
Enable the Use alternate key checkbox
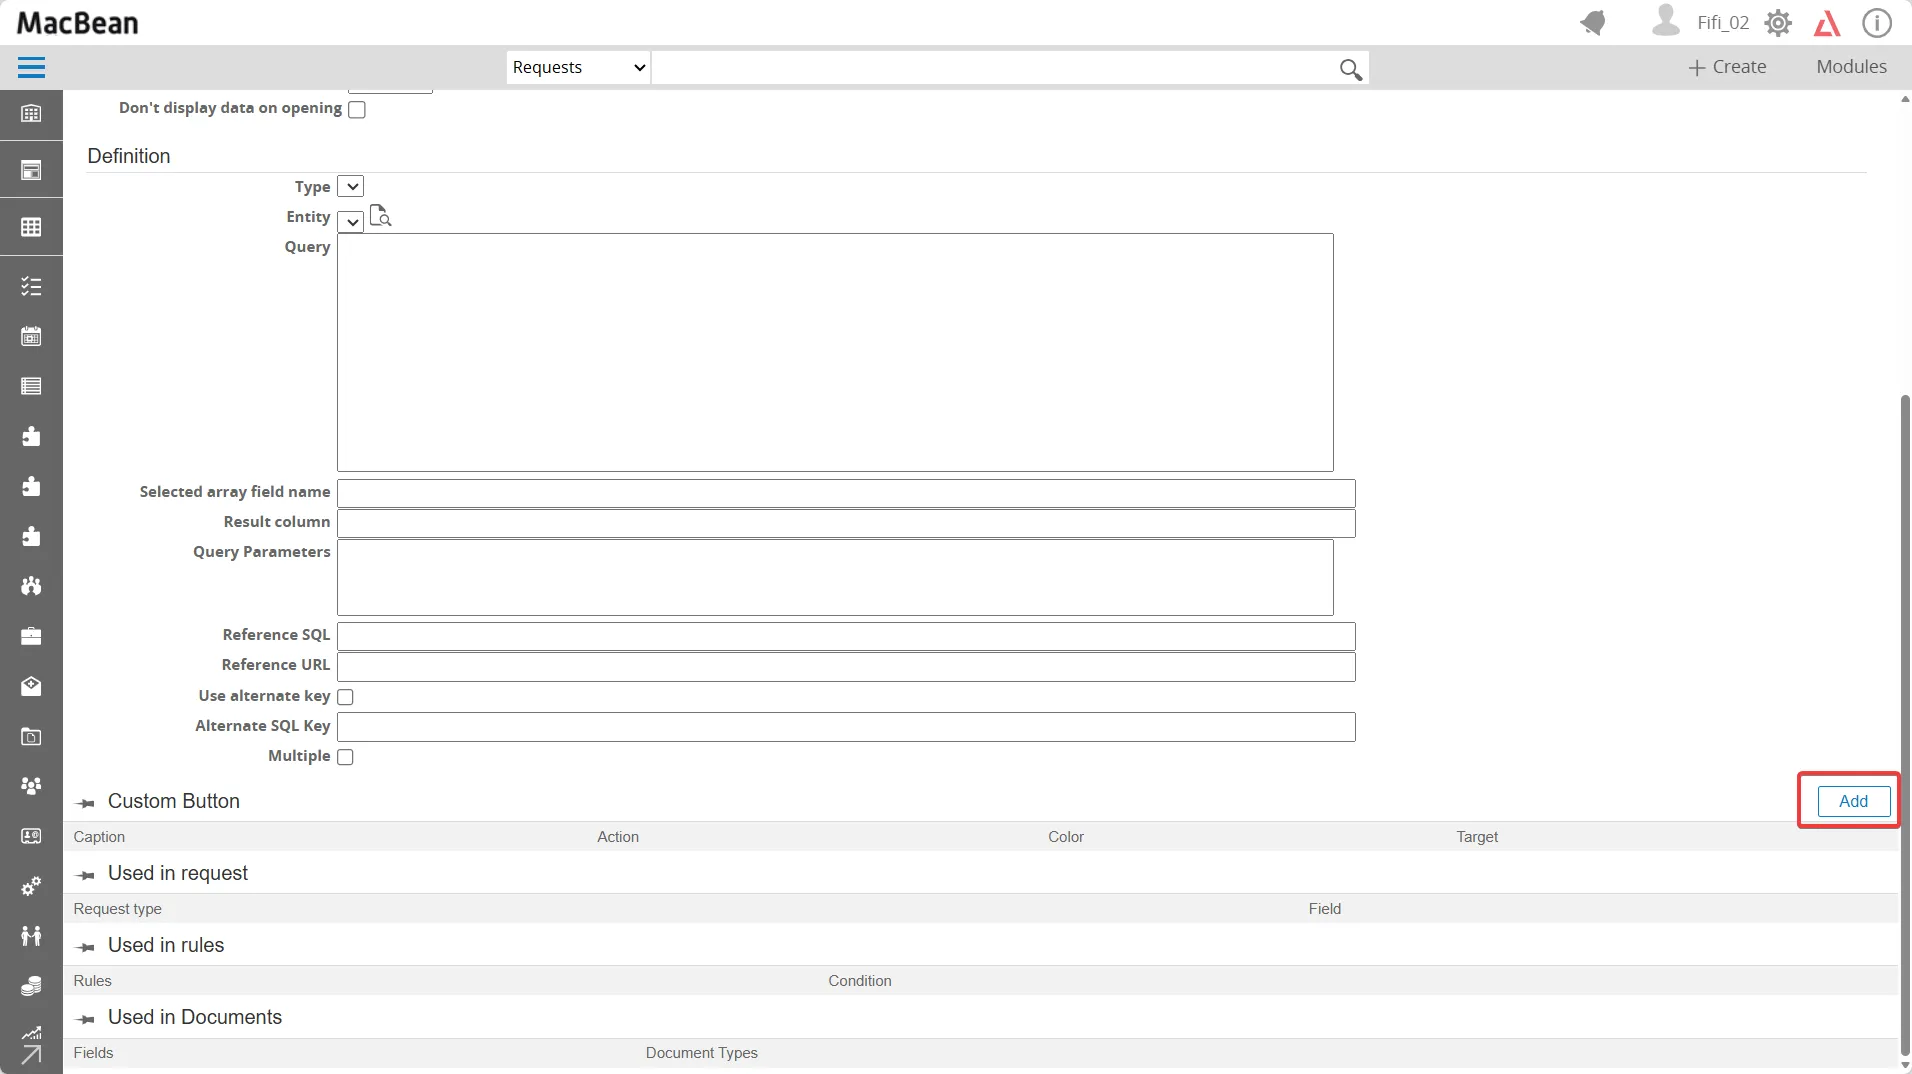pyautogui.click(x=346, y=697)
